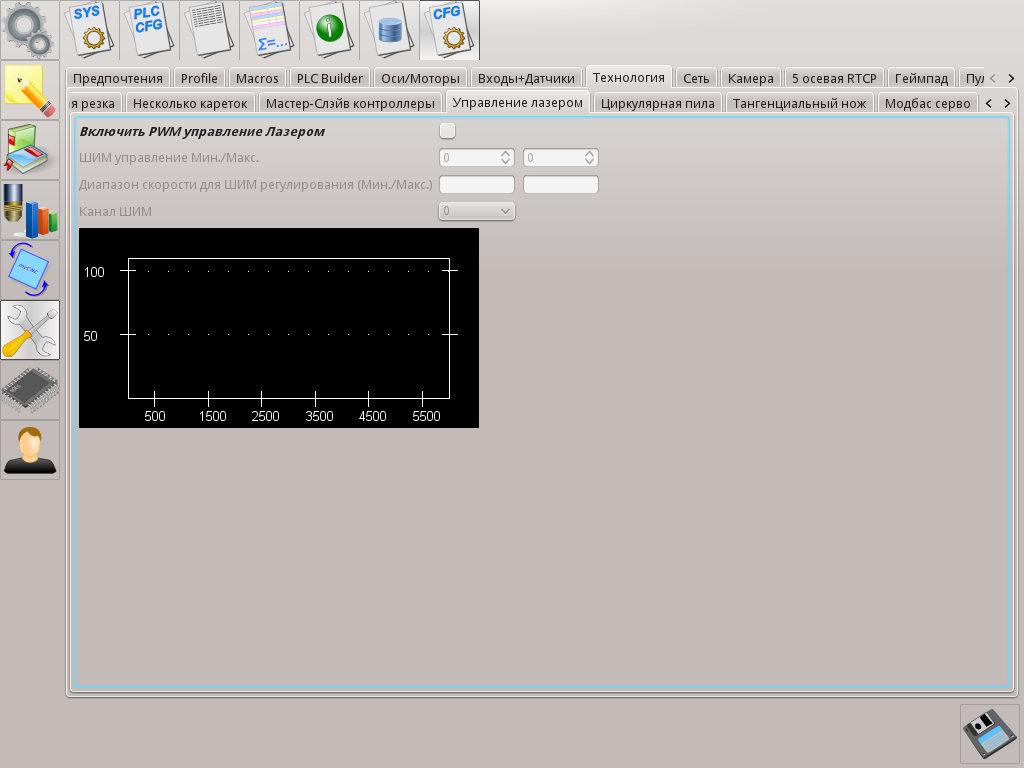Select the Управление лазером subtab

coord(518,103)
